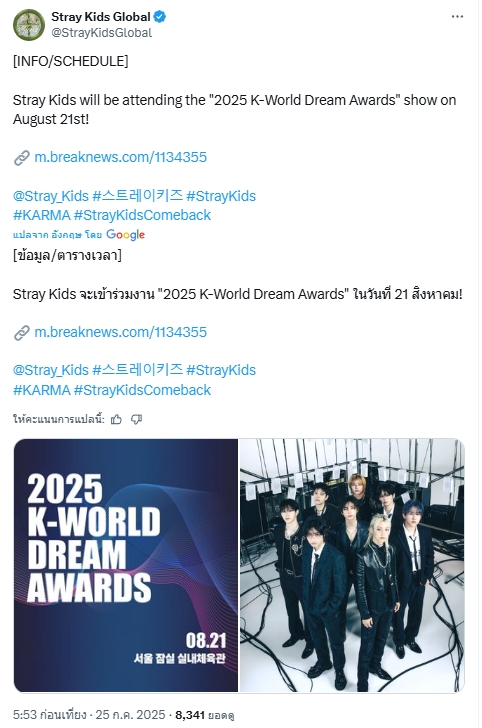The width and height of the screenshot is (482, 728).
Task: Click the Google logo in translation credit
Action: (125, 235)
